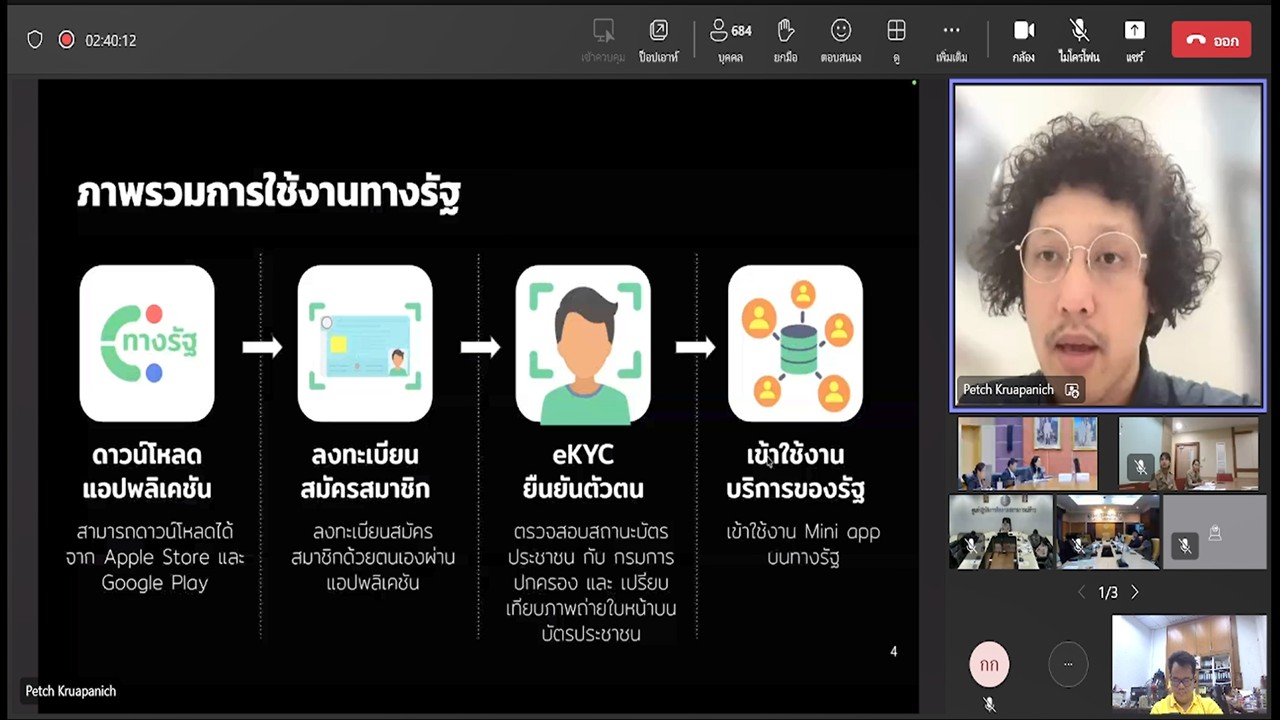The image size is (1280, 720).
Task: Unmute the microphone
Action: [1079, 40]
